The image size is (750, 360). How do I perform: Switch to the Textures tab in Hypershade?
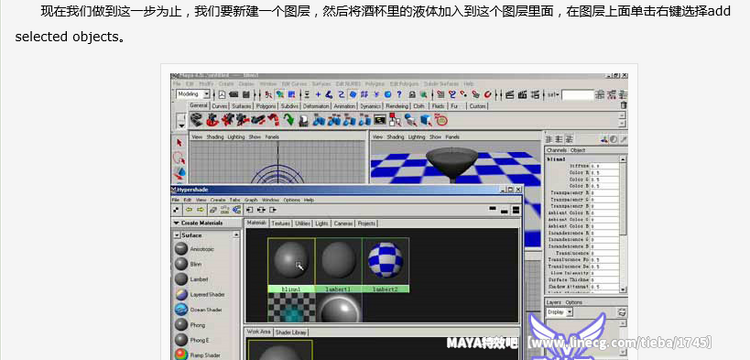(x=281, y=223)
